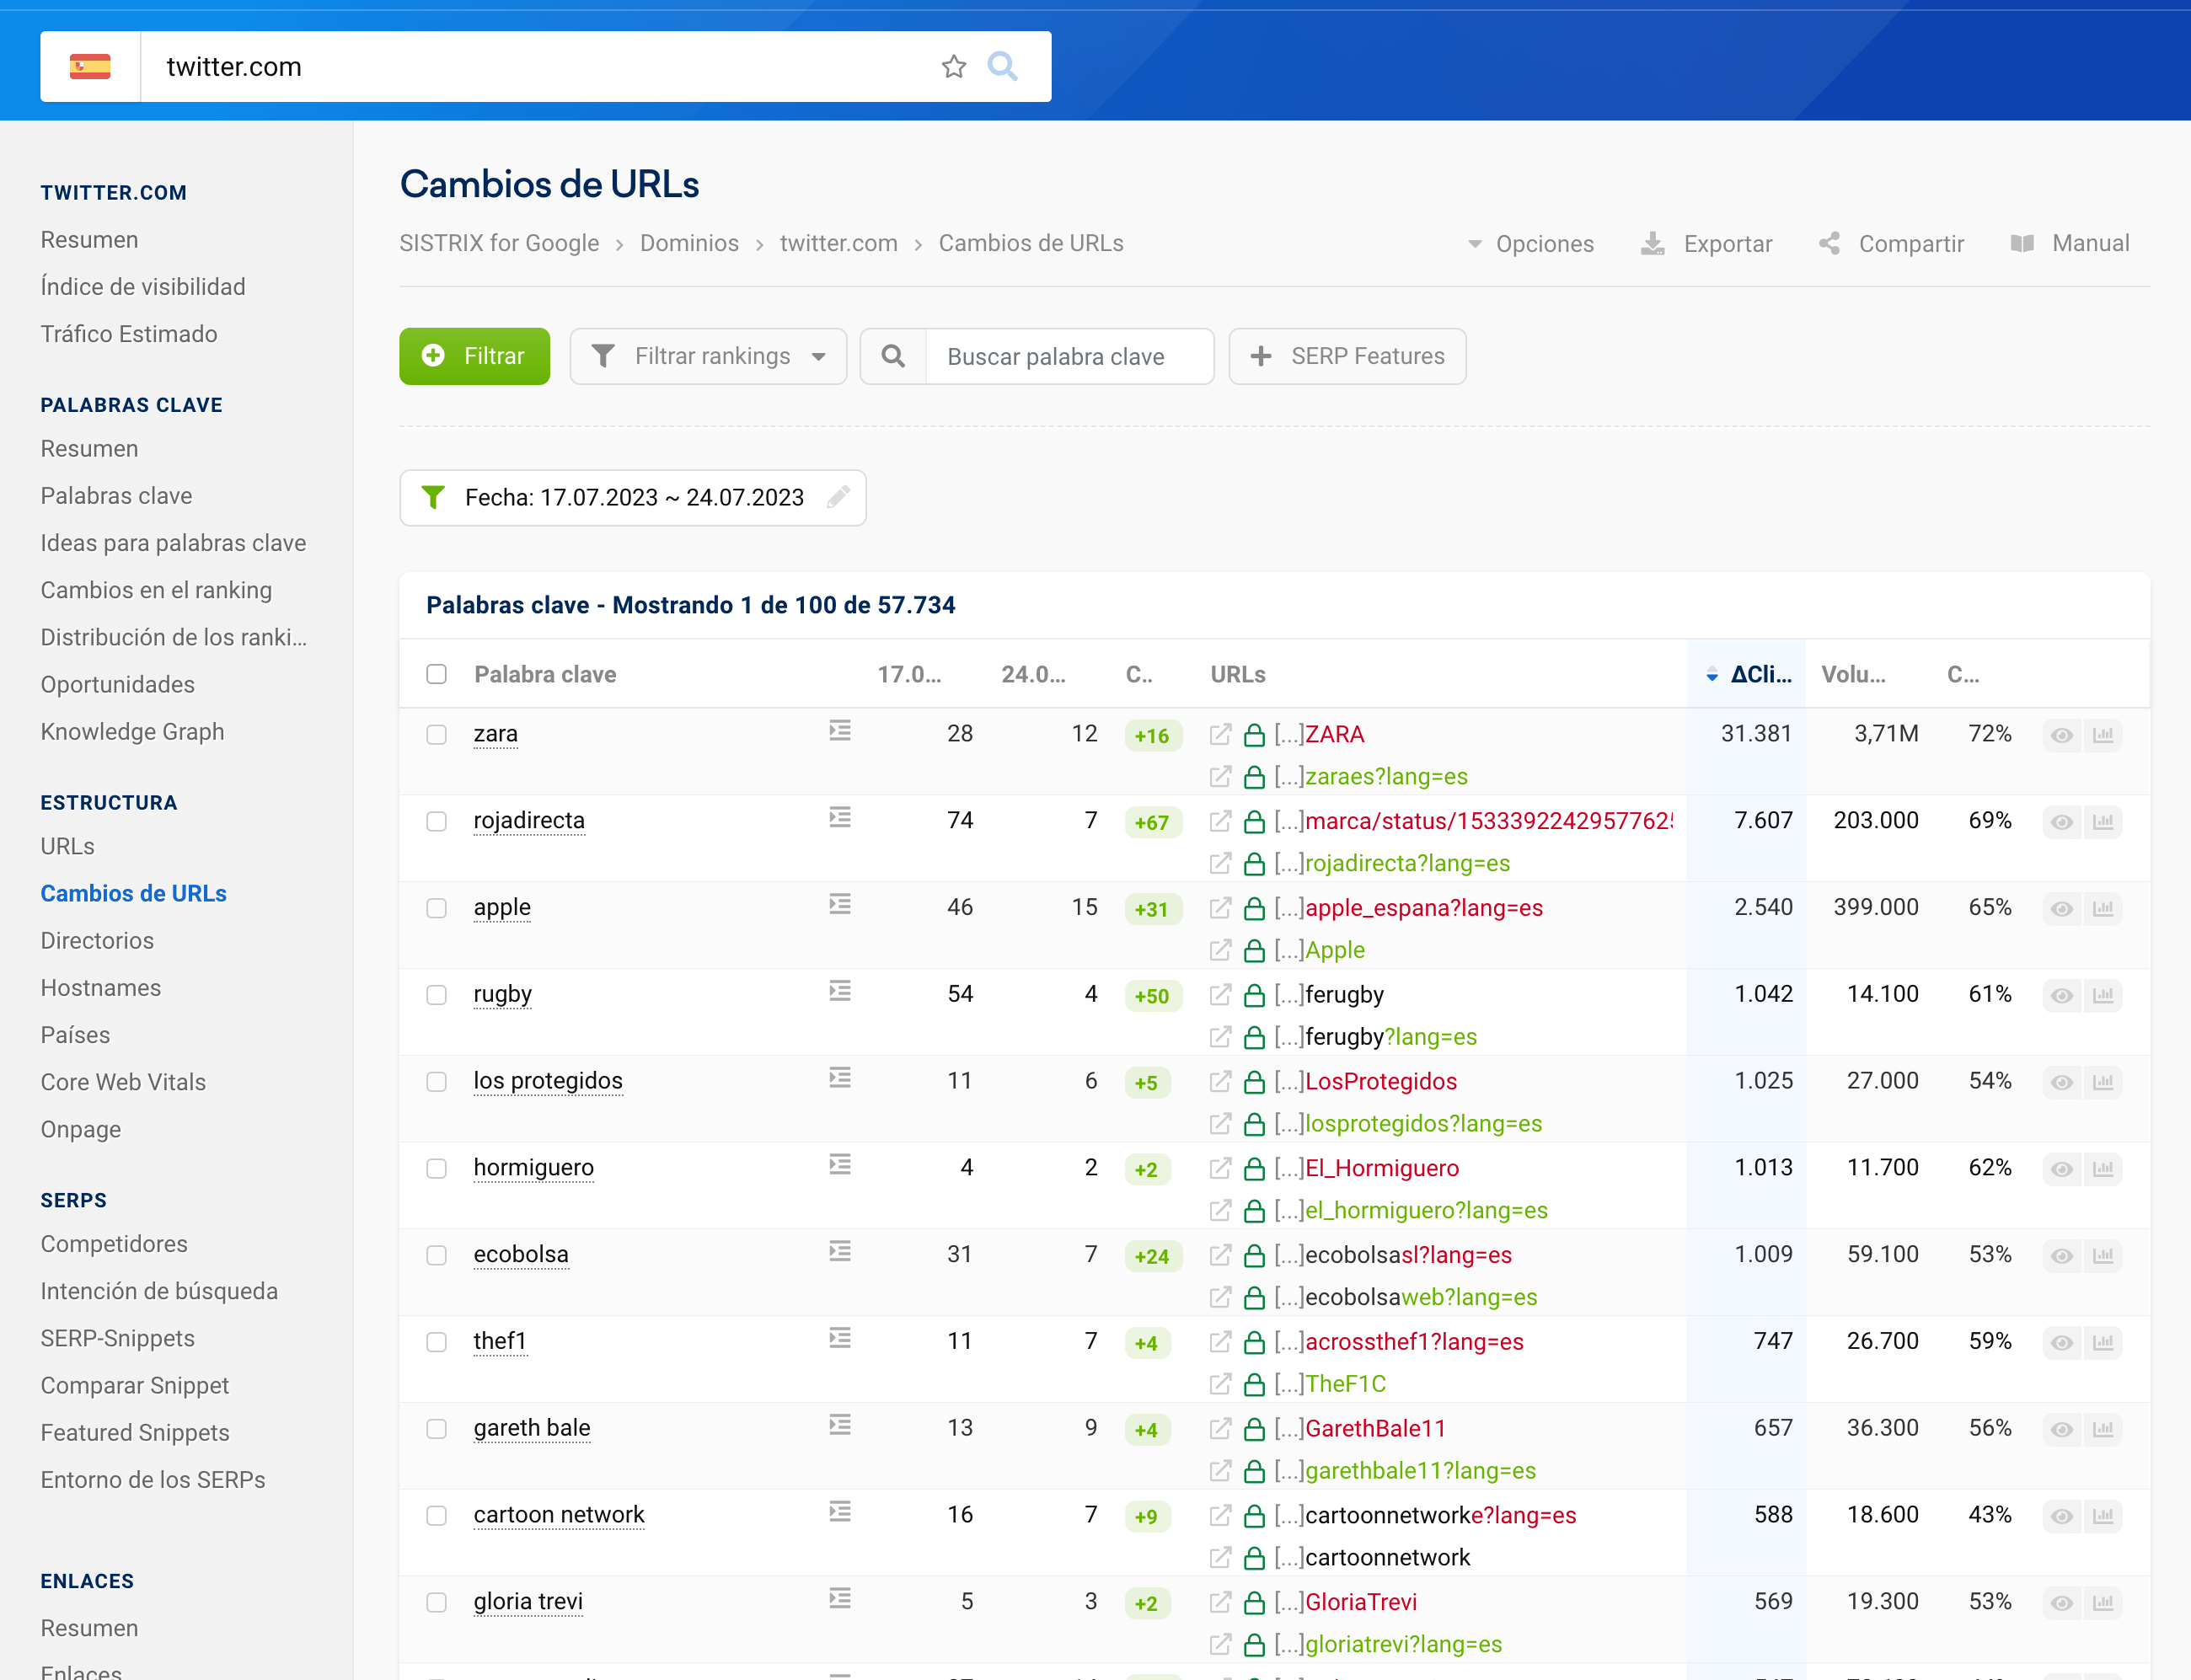
Task: Open history chart icon for gloria trevi row
Action: (x=2103, y=1603)
